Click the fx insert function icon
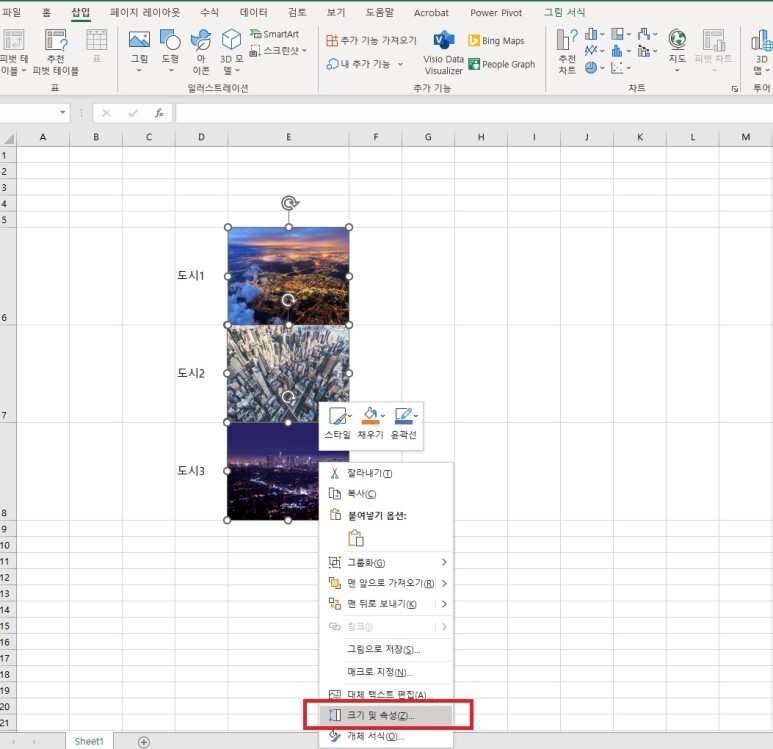This screenshot has height=749, width=773. pyautogui.click(x=159, y=113)
